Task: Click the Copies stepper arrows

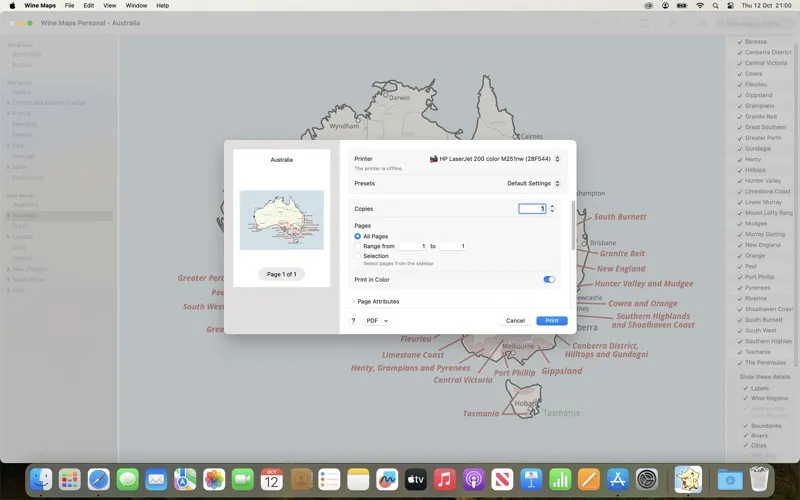Action: (552, 209)
